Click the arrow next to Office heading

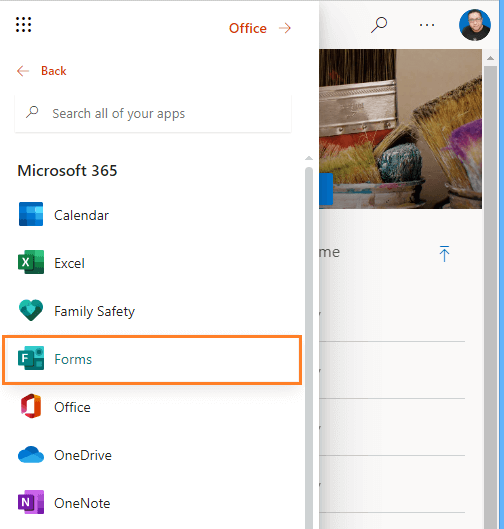click(x=285, y=28)
